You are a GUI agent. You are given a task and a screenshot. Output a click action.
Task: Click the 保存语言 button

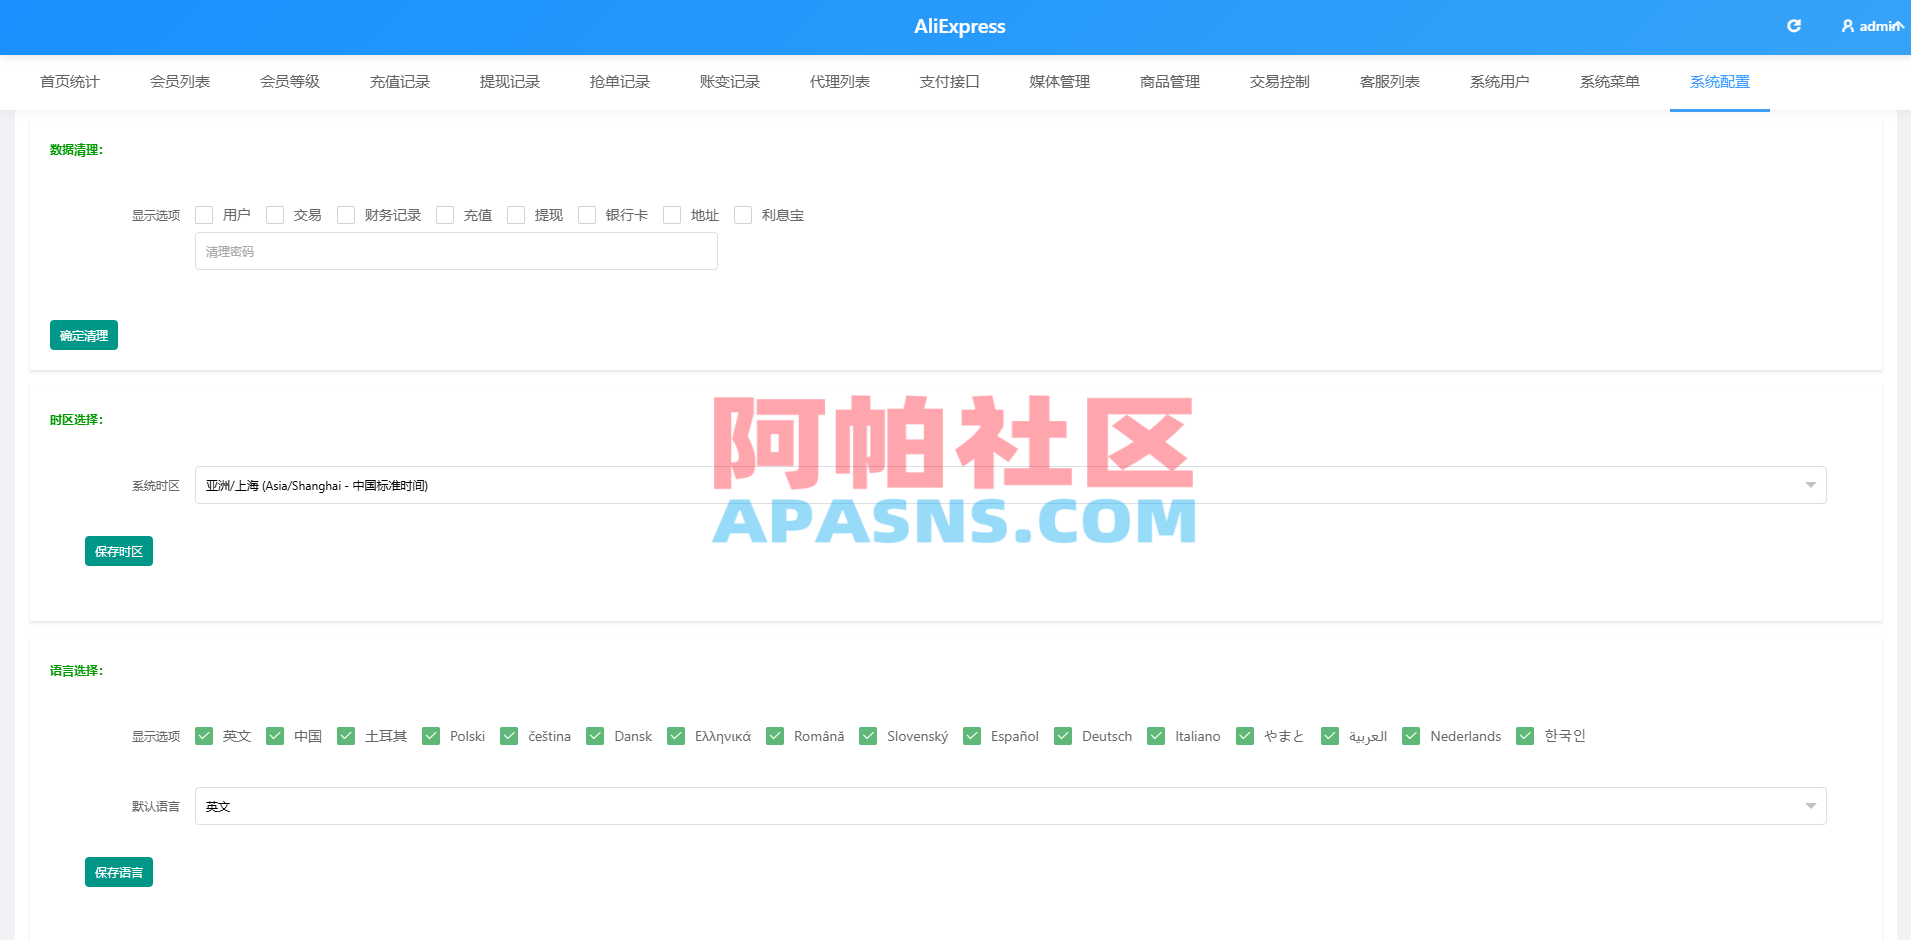(x=119, y=872)
